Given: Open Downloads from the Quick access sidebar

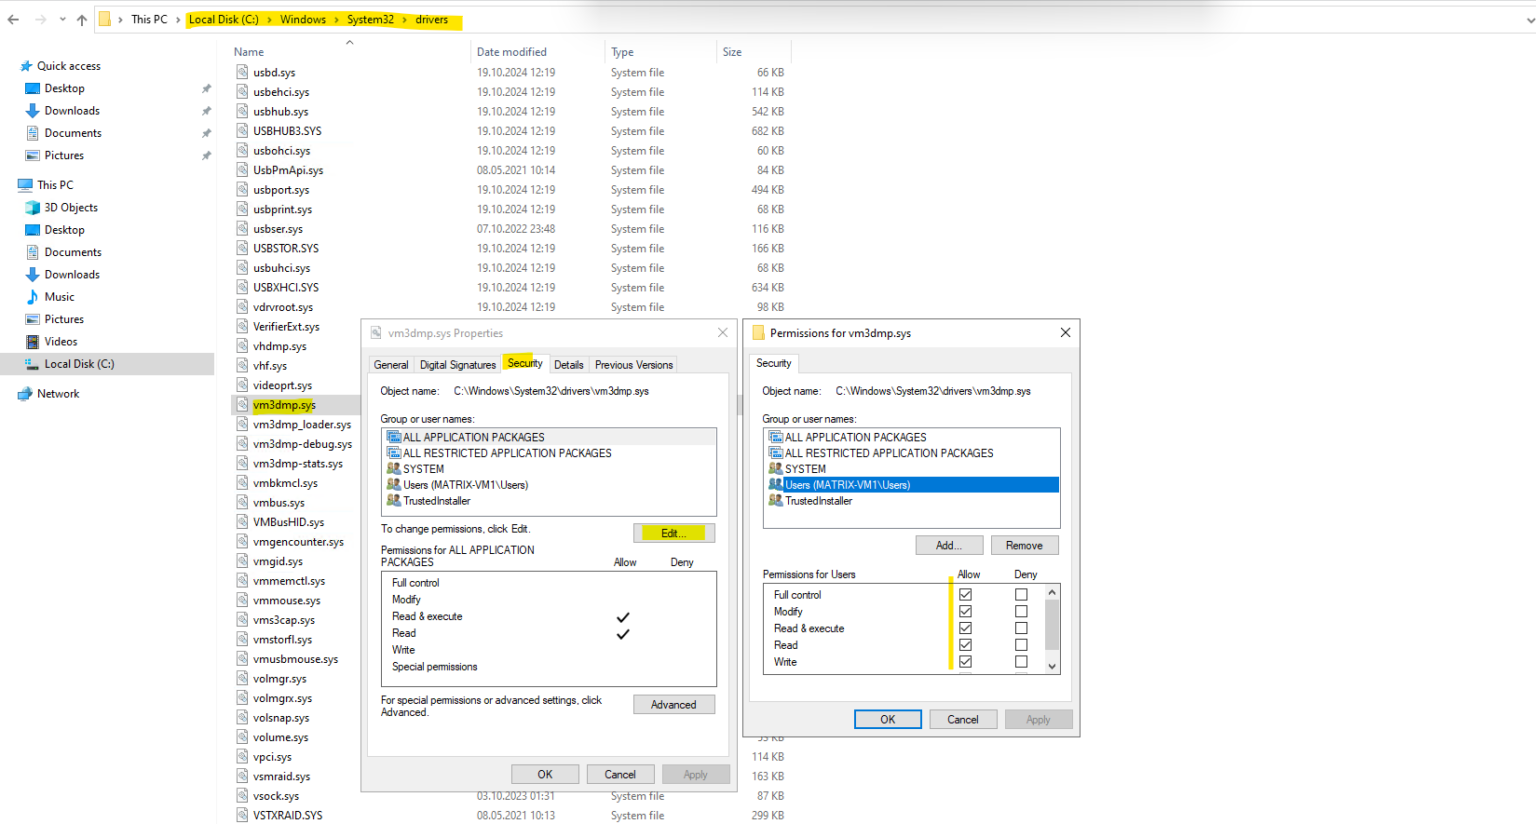Looking at the screenshot, I should click(69, 110).
